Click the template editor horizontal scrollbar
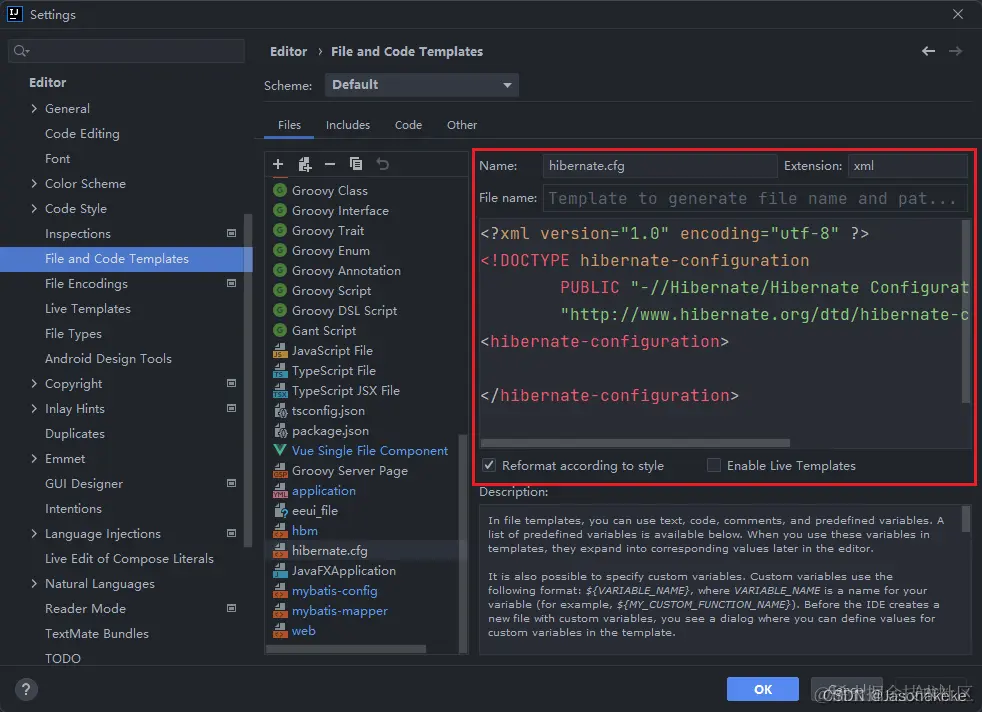 (x=634, y=443)
